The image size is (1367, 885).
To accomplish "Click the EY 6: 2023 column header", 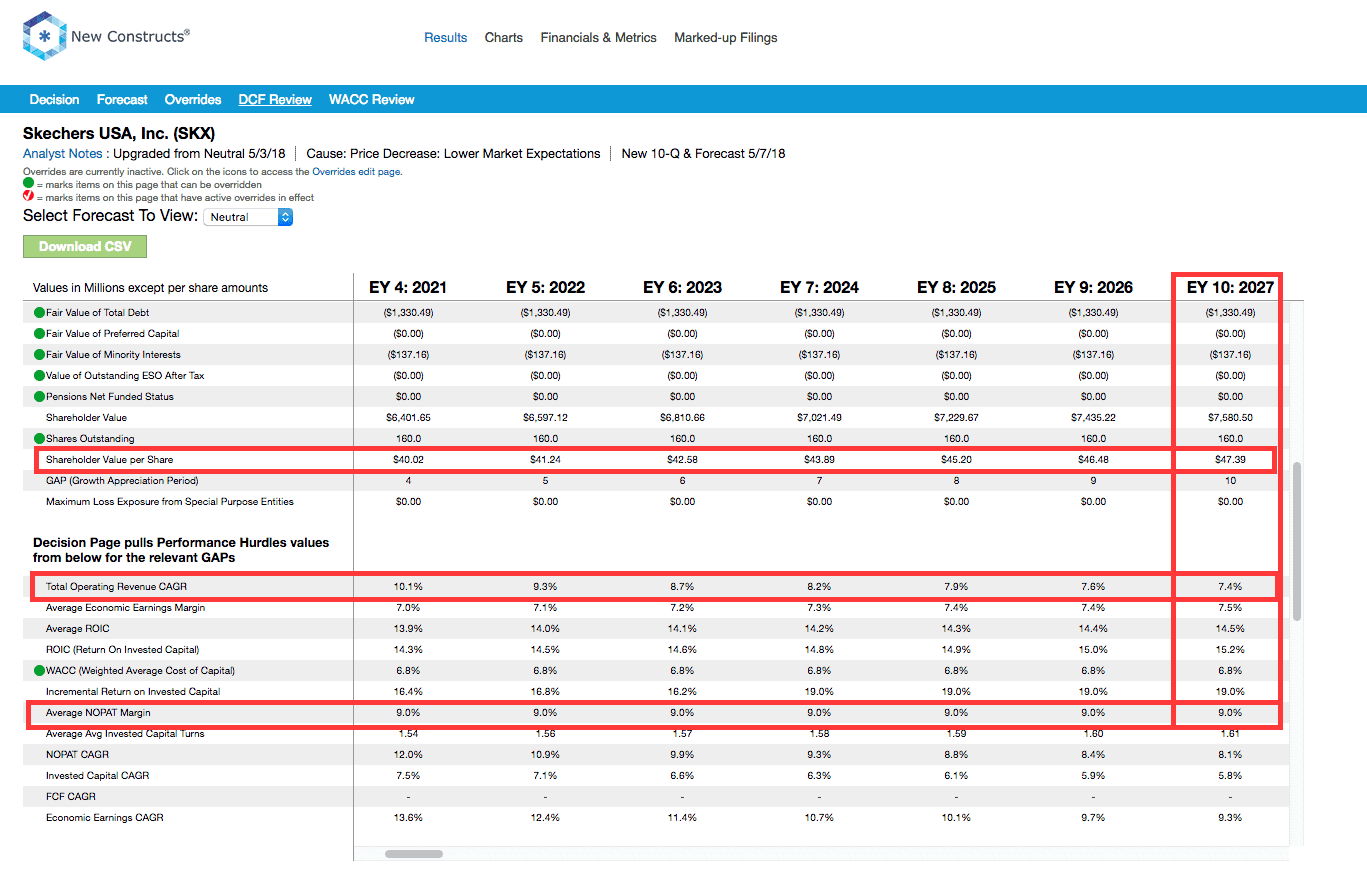I will tap(682, 288).
